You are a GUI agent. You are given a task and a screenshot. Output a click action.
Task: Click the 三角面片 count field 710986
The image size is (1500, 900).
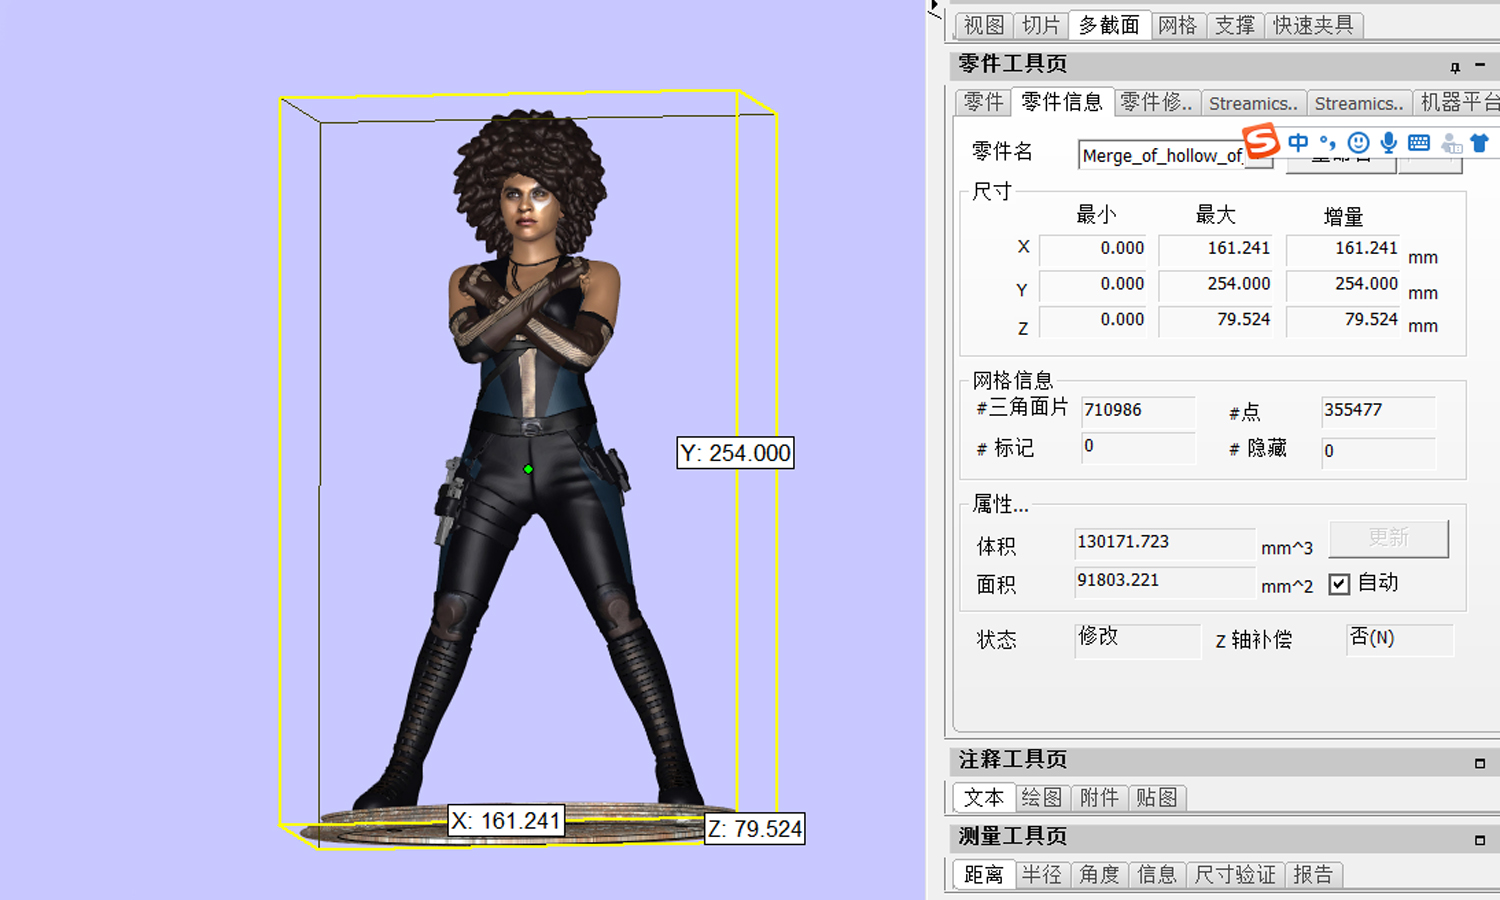(x=1139, y=411)
